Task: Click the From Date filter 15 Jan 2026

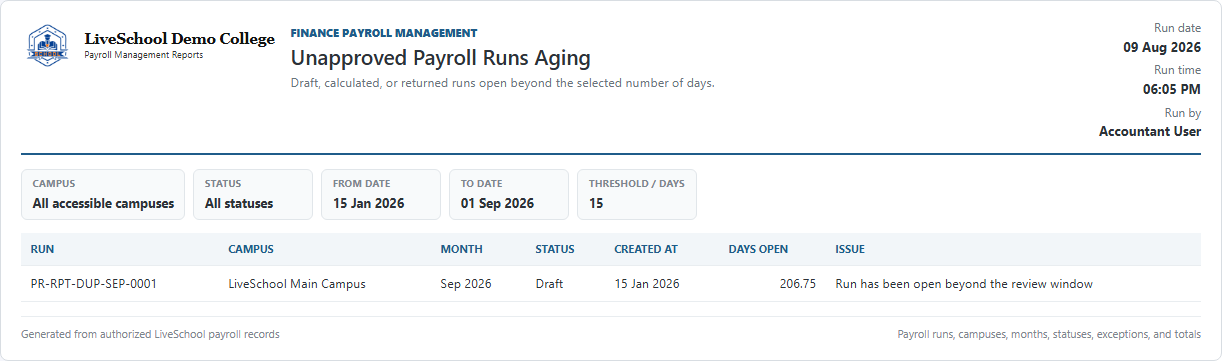Action: [x=380, y=194]
